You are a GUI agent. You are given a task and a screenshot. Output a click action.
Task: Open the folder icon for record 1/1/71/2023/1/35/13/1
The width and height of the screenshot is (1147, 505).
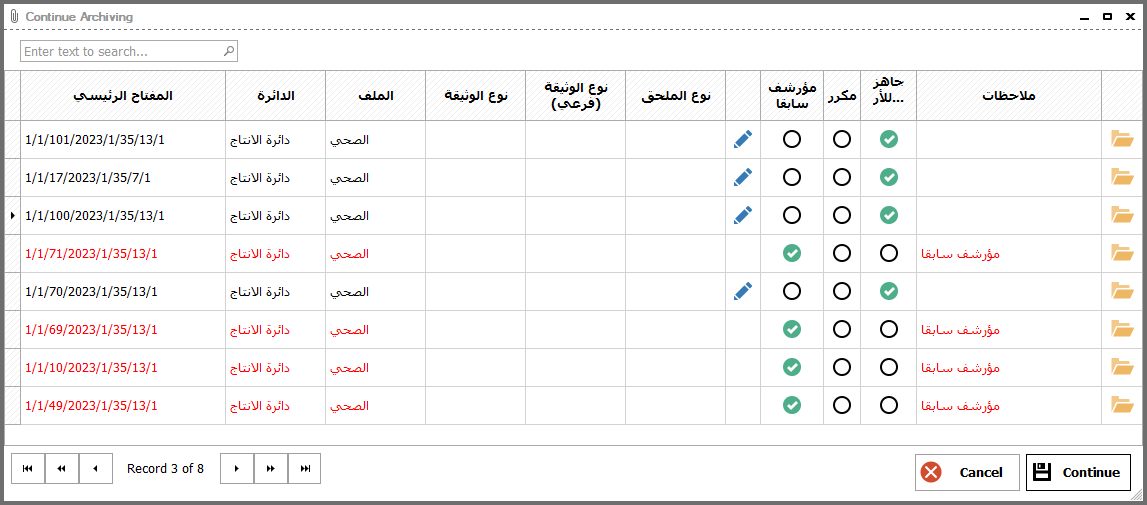click(x=1121, y=253)
